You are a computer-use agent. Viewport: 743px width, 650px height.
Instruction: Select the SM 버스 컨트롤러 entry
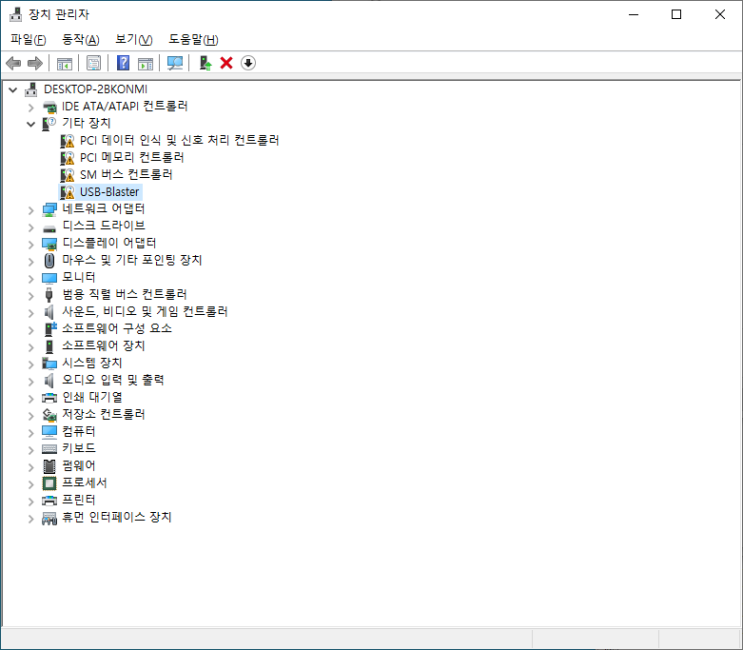pos(126,174)
